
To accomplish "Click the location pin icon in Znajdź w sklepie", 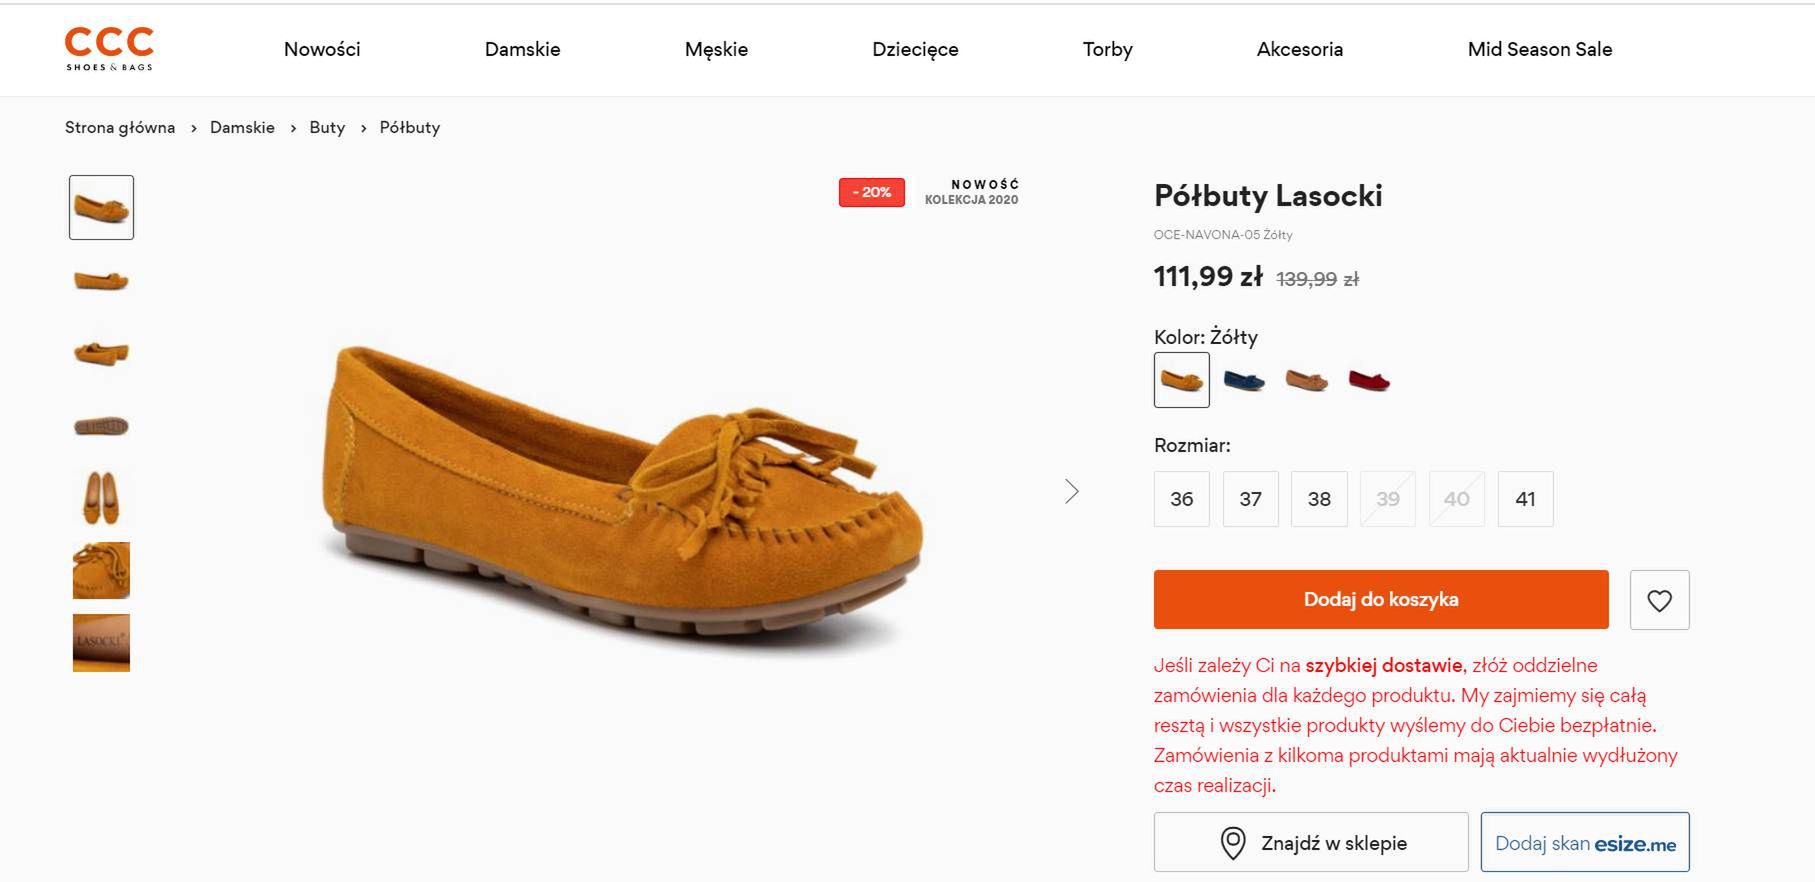I will [x=1233, y=843].
